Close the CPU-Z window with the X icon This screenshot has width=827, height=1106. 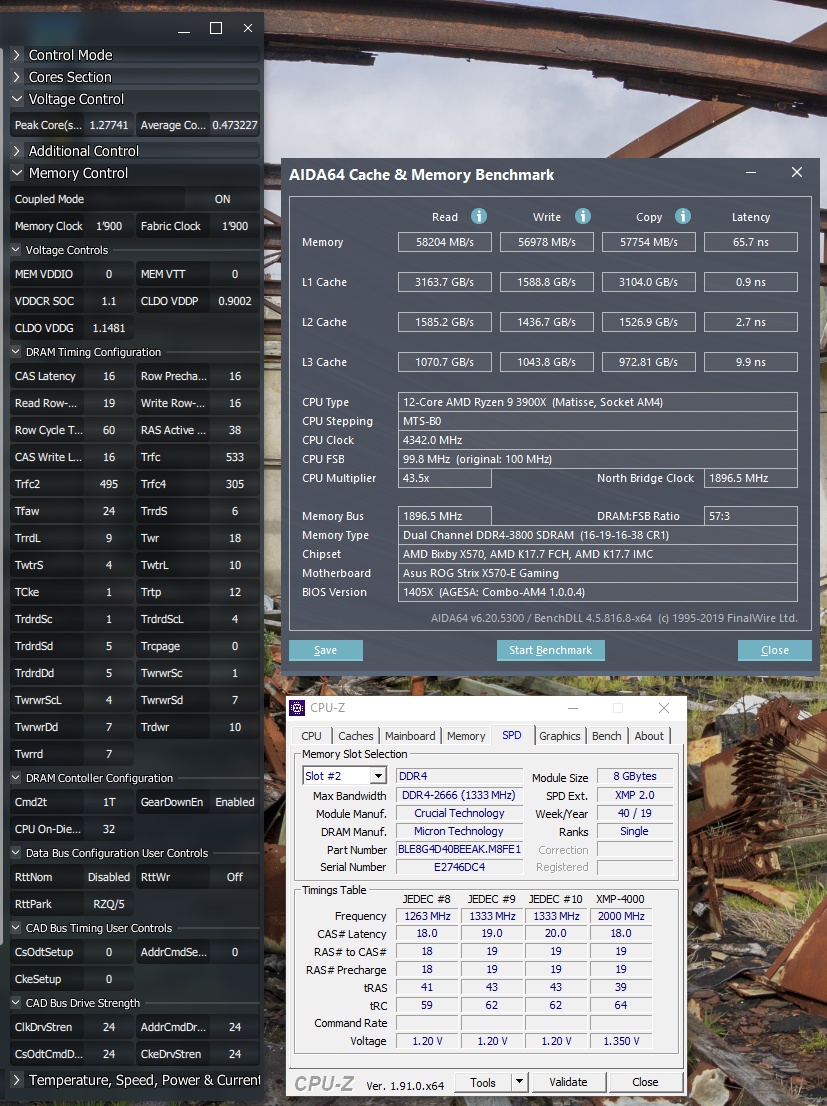tap(663, 707)
